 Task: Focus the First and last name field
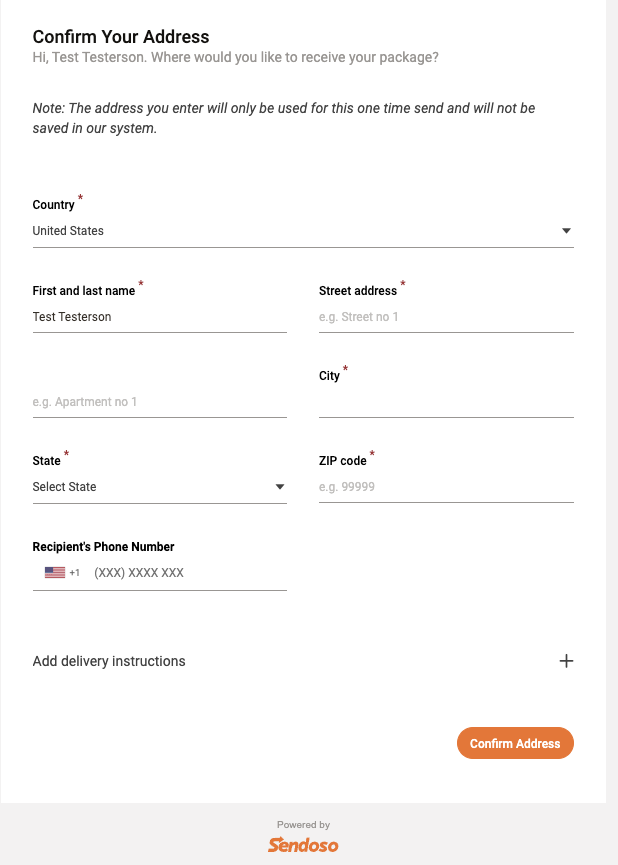(x=159, y=317)
